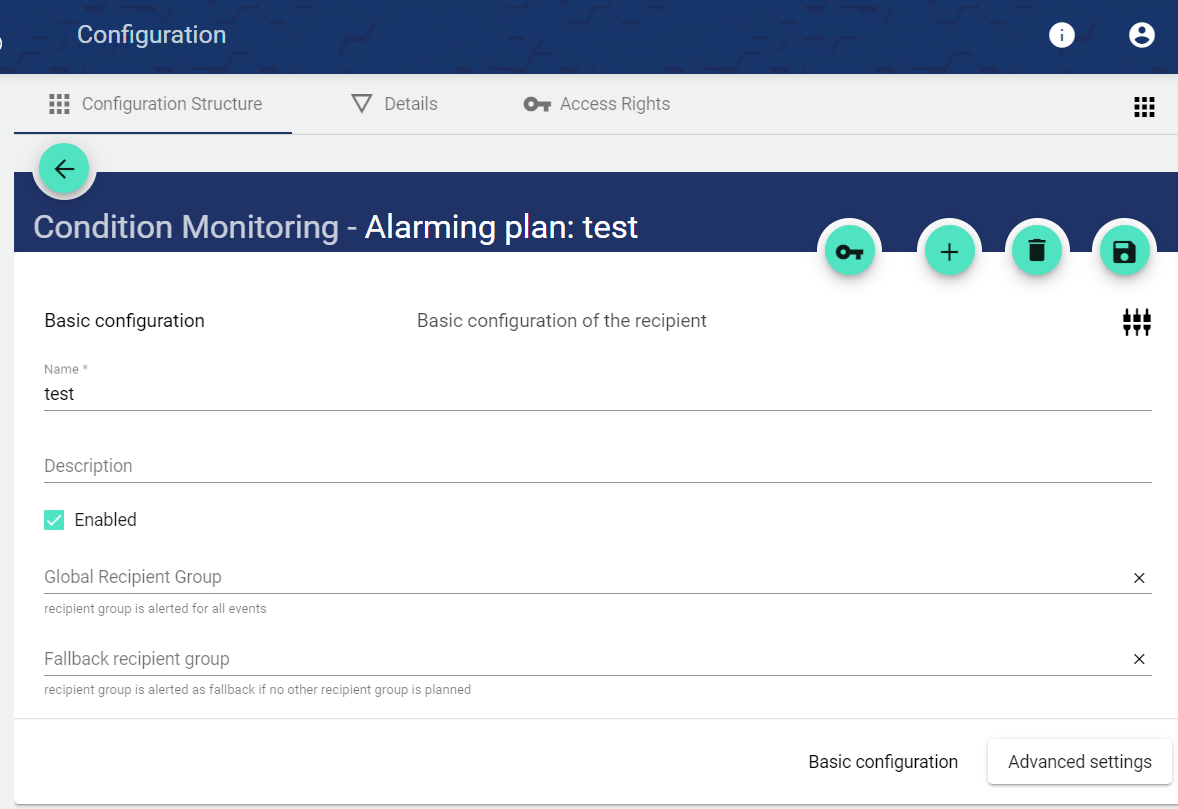Screen dimensions: 1178x809
Task: Uncheck the Enabled checkbox
Action: coord(54,520)
